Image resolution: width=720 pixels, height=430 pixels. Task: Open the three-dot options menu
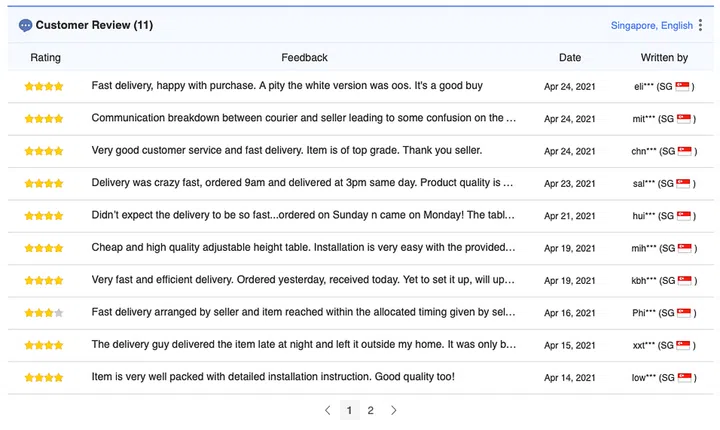coord(700,25)
